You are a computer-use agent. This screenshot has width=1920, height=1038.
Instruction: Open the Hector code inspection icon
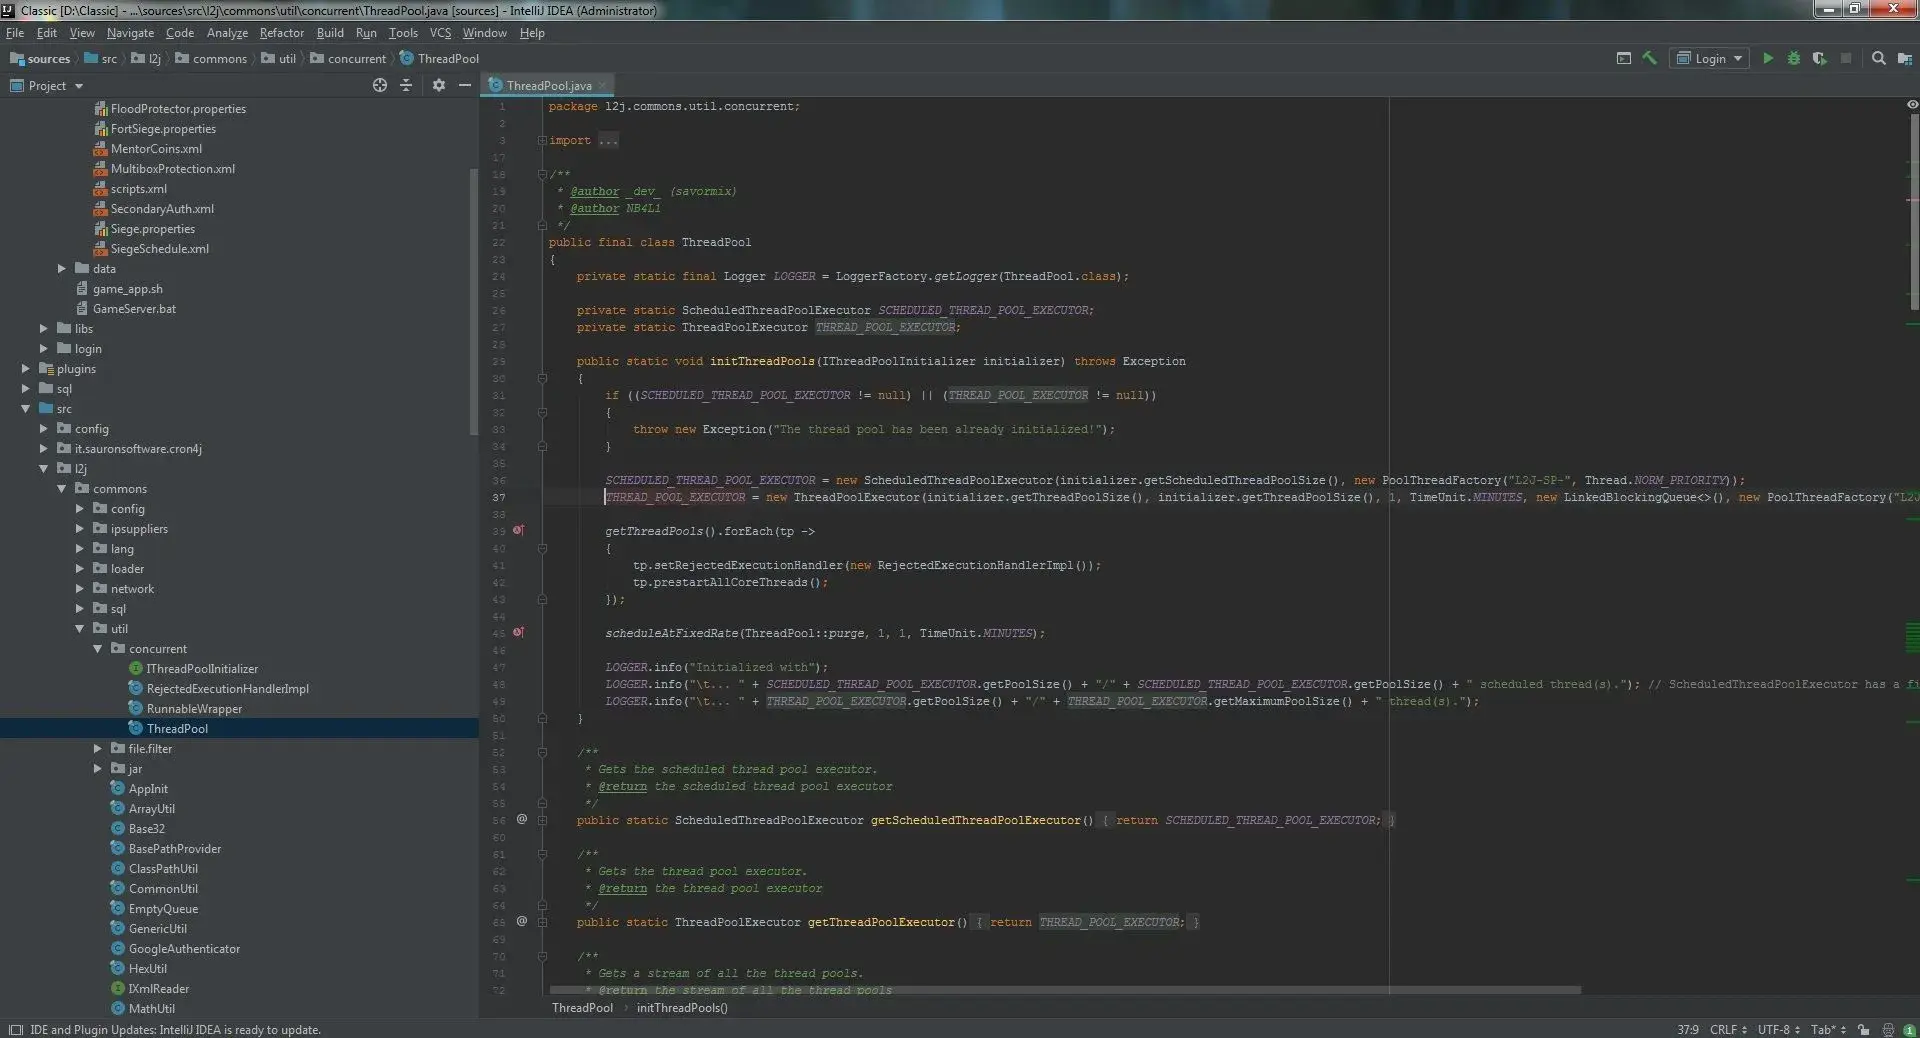pyautogui.click(x=1888, y=1029)
